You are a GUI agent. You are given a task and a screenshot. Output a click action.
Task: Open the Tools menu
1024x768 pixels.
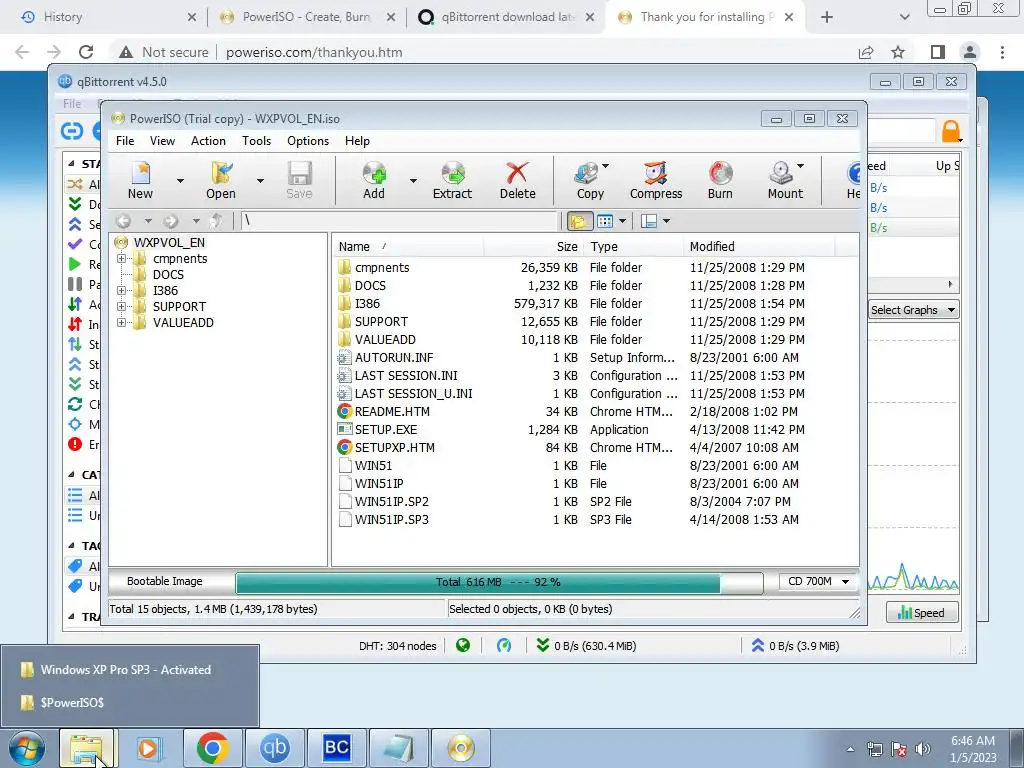[256, 140]
